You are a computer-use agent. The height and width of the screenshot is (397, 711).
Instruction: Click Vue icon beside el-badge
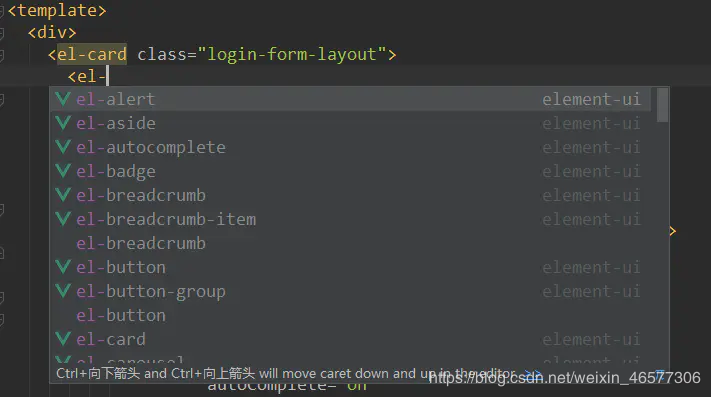click(63, 170)
